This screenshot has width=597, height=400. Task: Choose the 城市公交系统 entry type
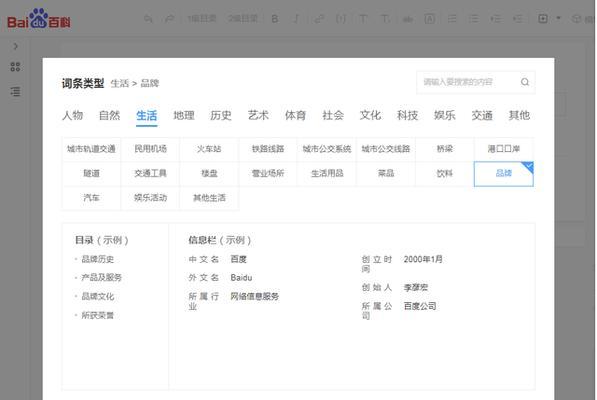coord(327,149)
